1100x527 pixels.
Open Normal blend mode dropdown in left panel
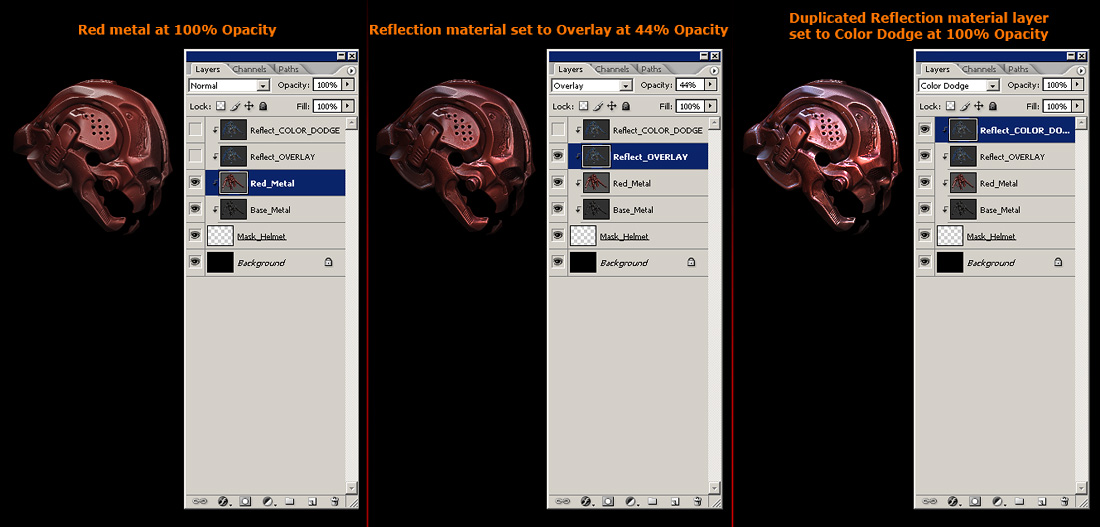click(x=264, y=86)
